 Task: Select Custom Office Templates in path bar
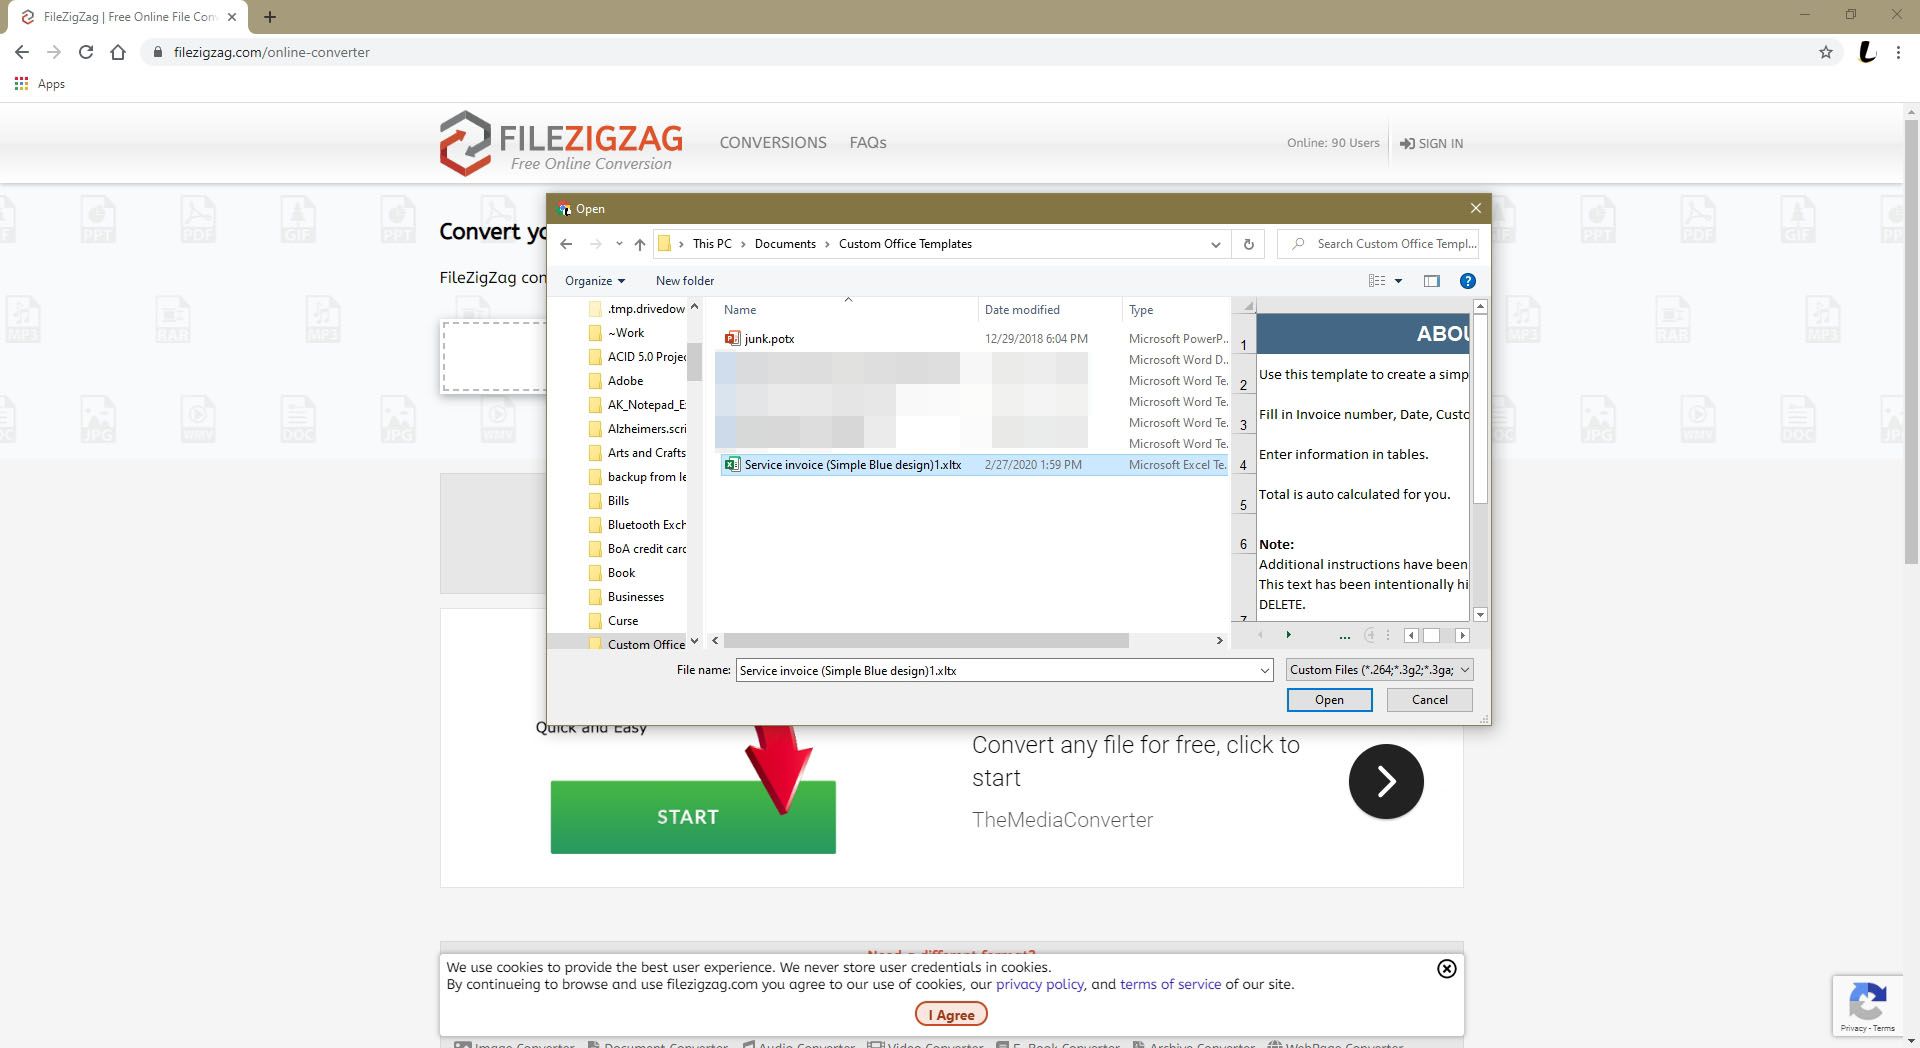coord(905,244)
